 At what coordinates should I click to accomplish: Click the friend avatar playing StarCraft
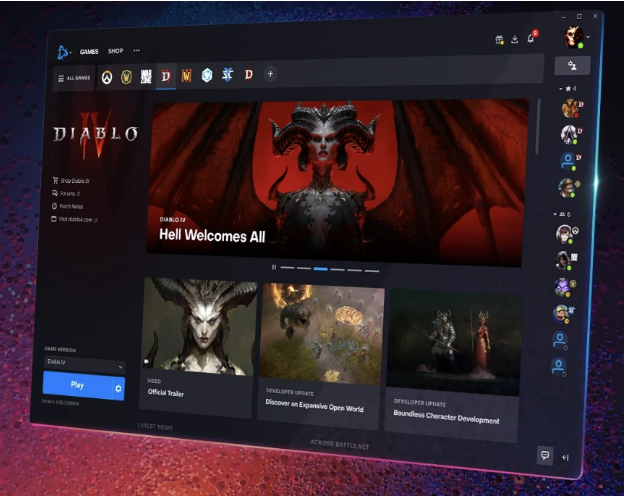pos(561,313)
